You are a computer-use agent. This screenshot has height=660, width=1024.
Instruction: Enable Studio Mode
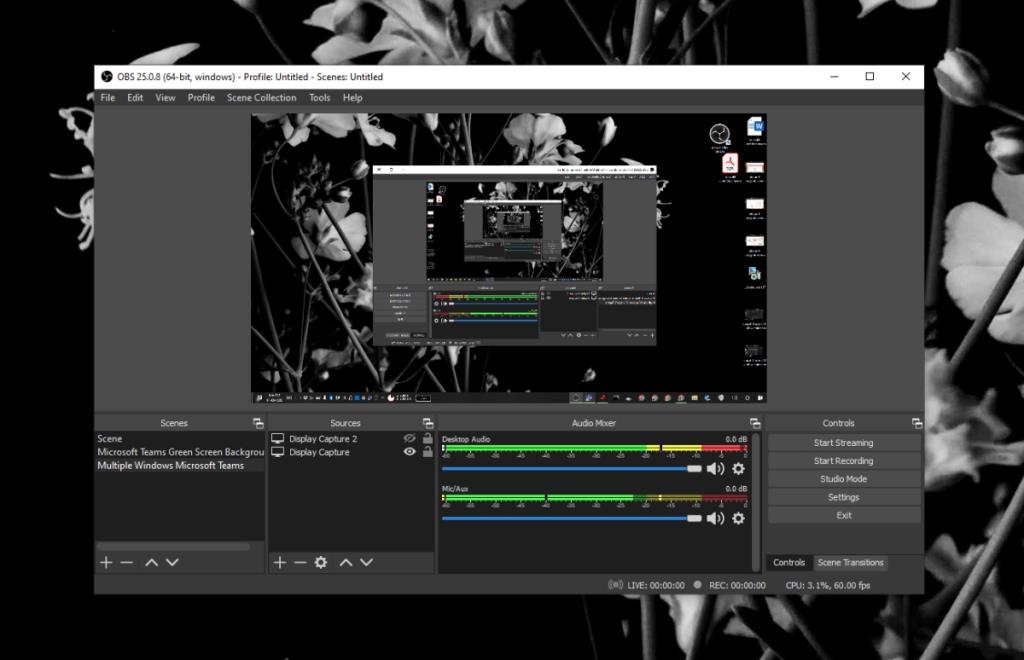pyautogui.click(x=844, y=478)
